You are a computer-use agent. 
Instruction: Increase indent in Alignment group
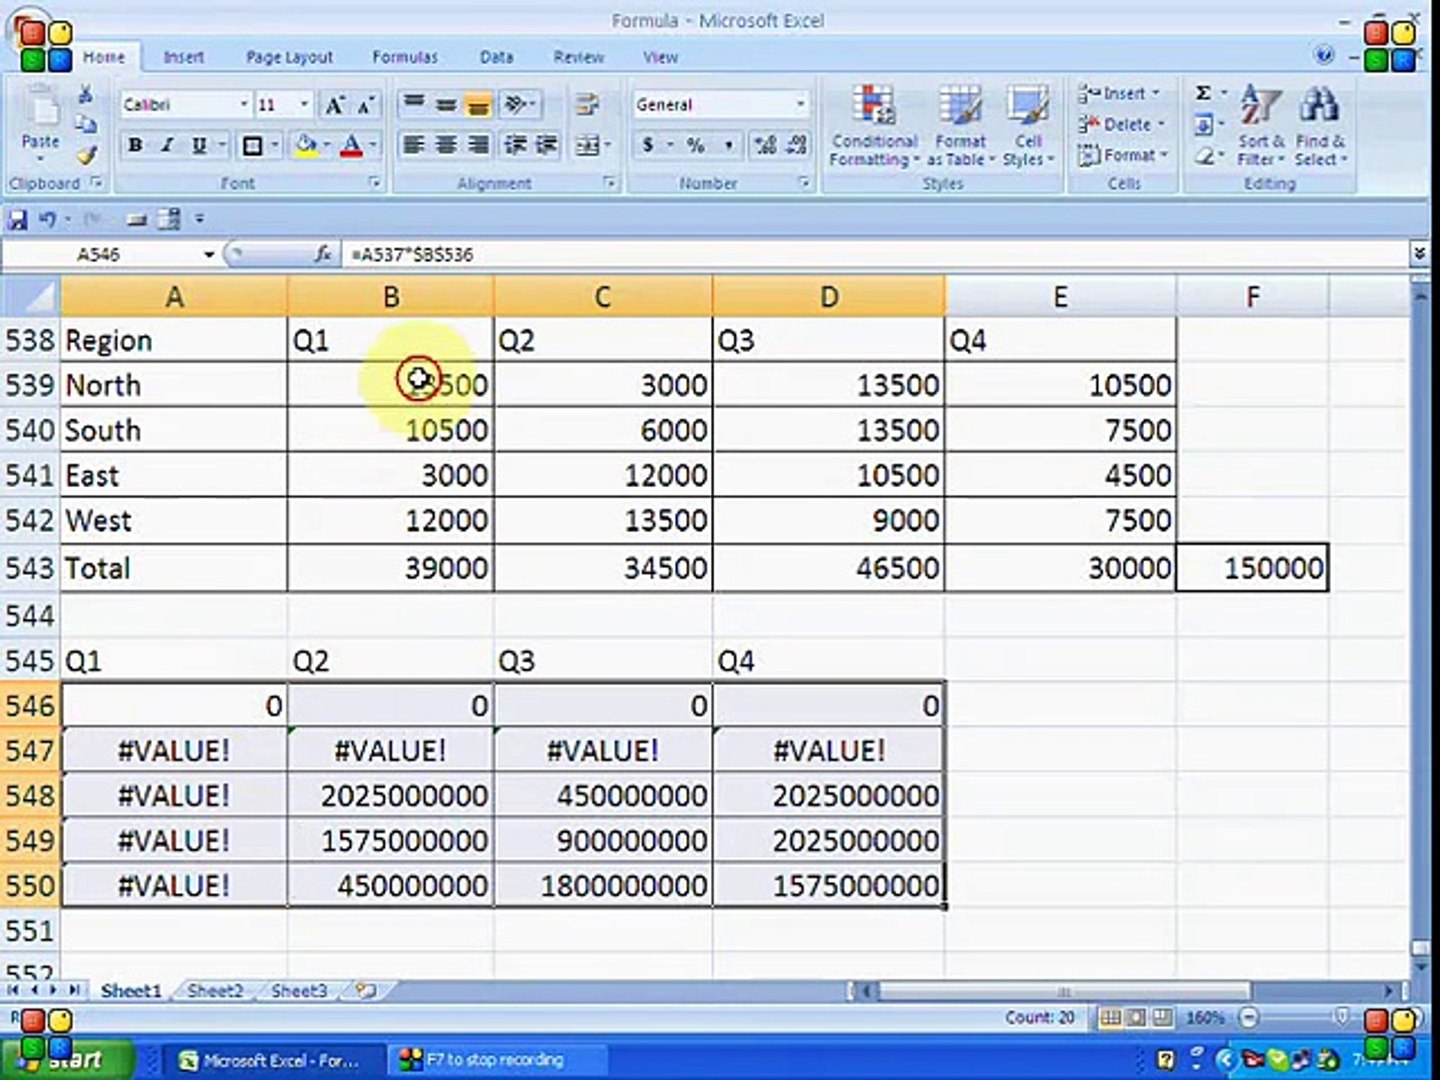point(546,146)
